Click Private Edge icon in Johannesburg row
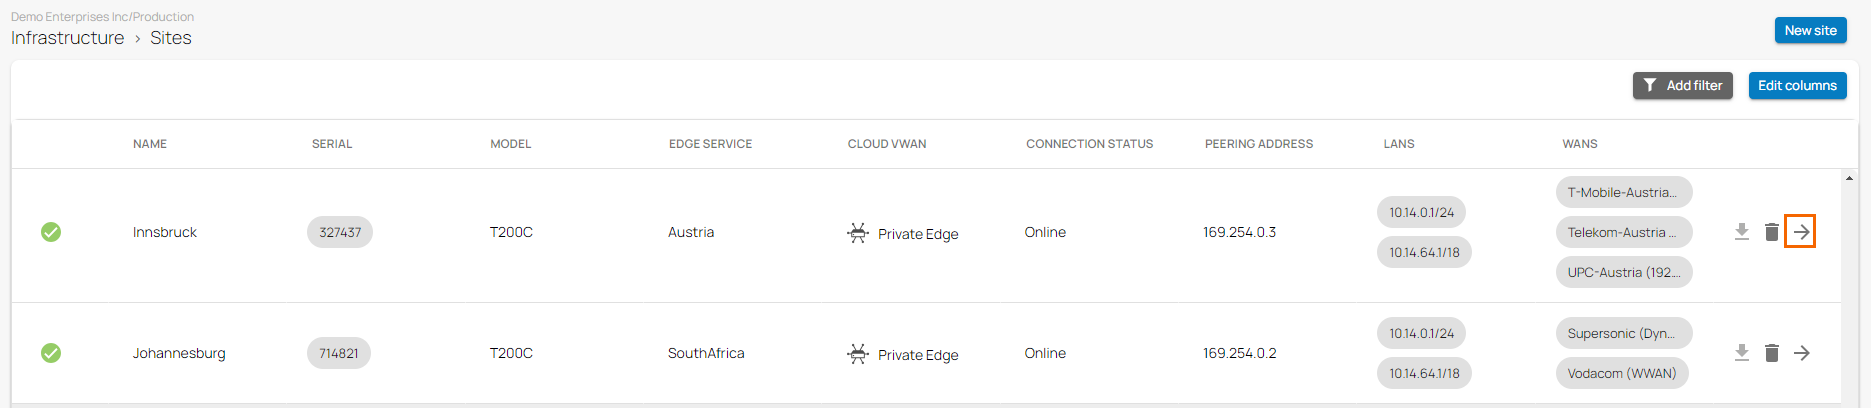The image size is (1871, 408). (858, 354)
